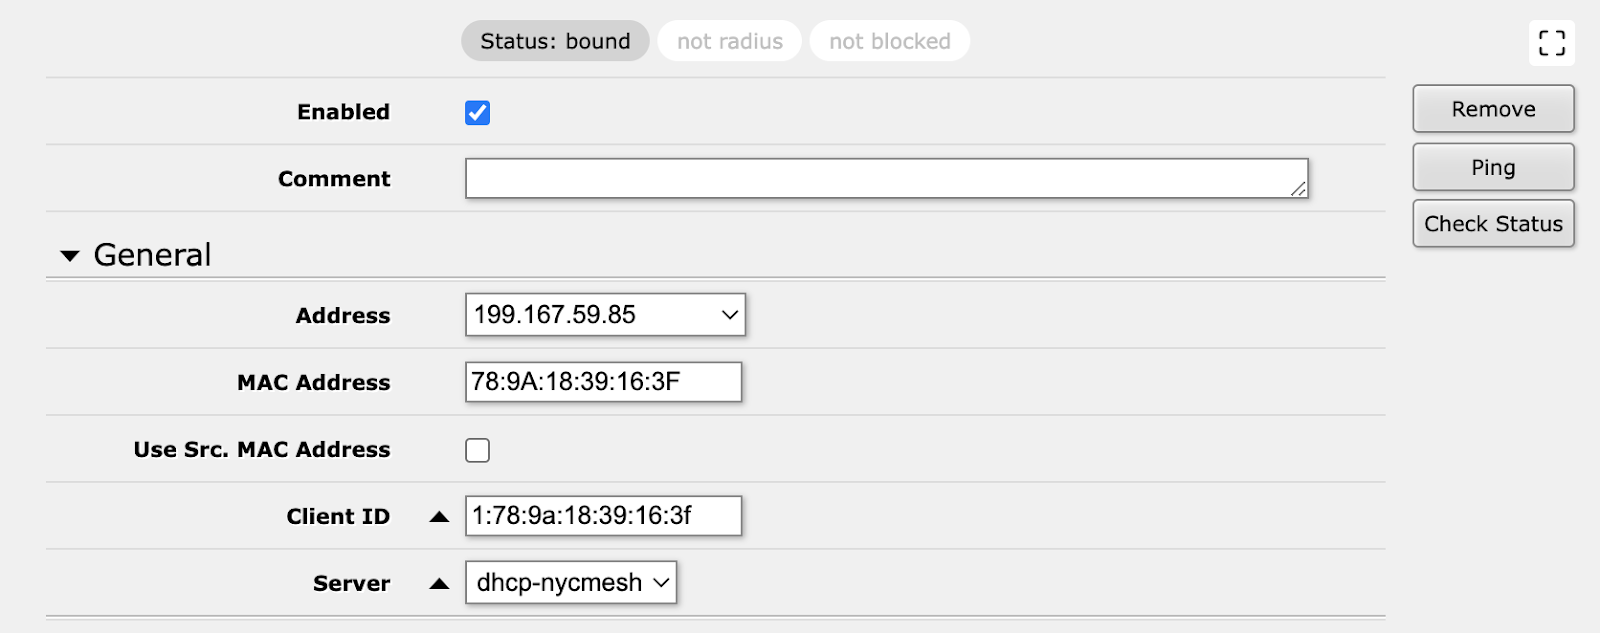Click the MAC Address input field
1600x633 pixels.
click(x=603, y=382)
